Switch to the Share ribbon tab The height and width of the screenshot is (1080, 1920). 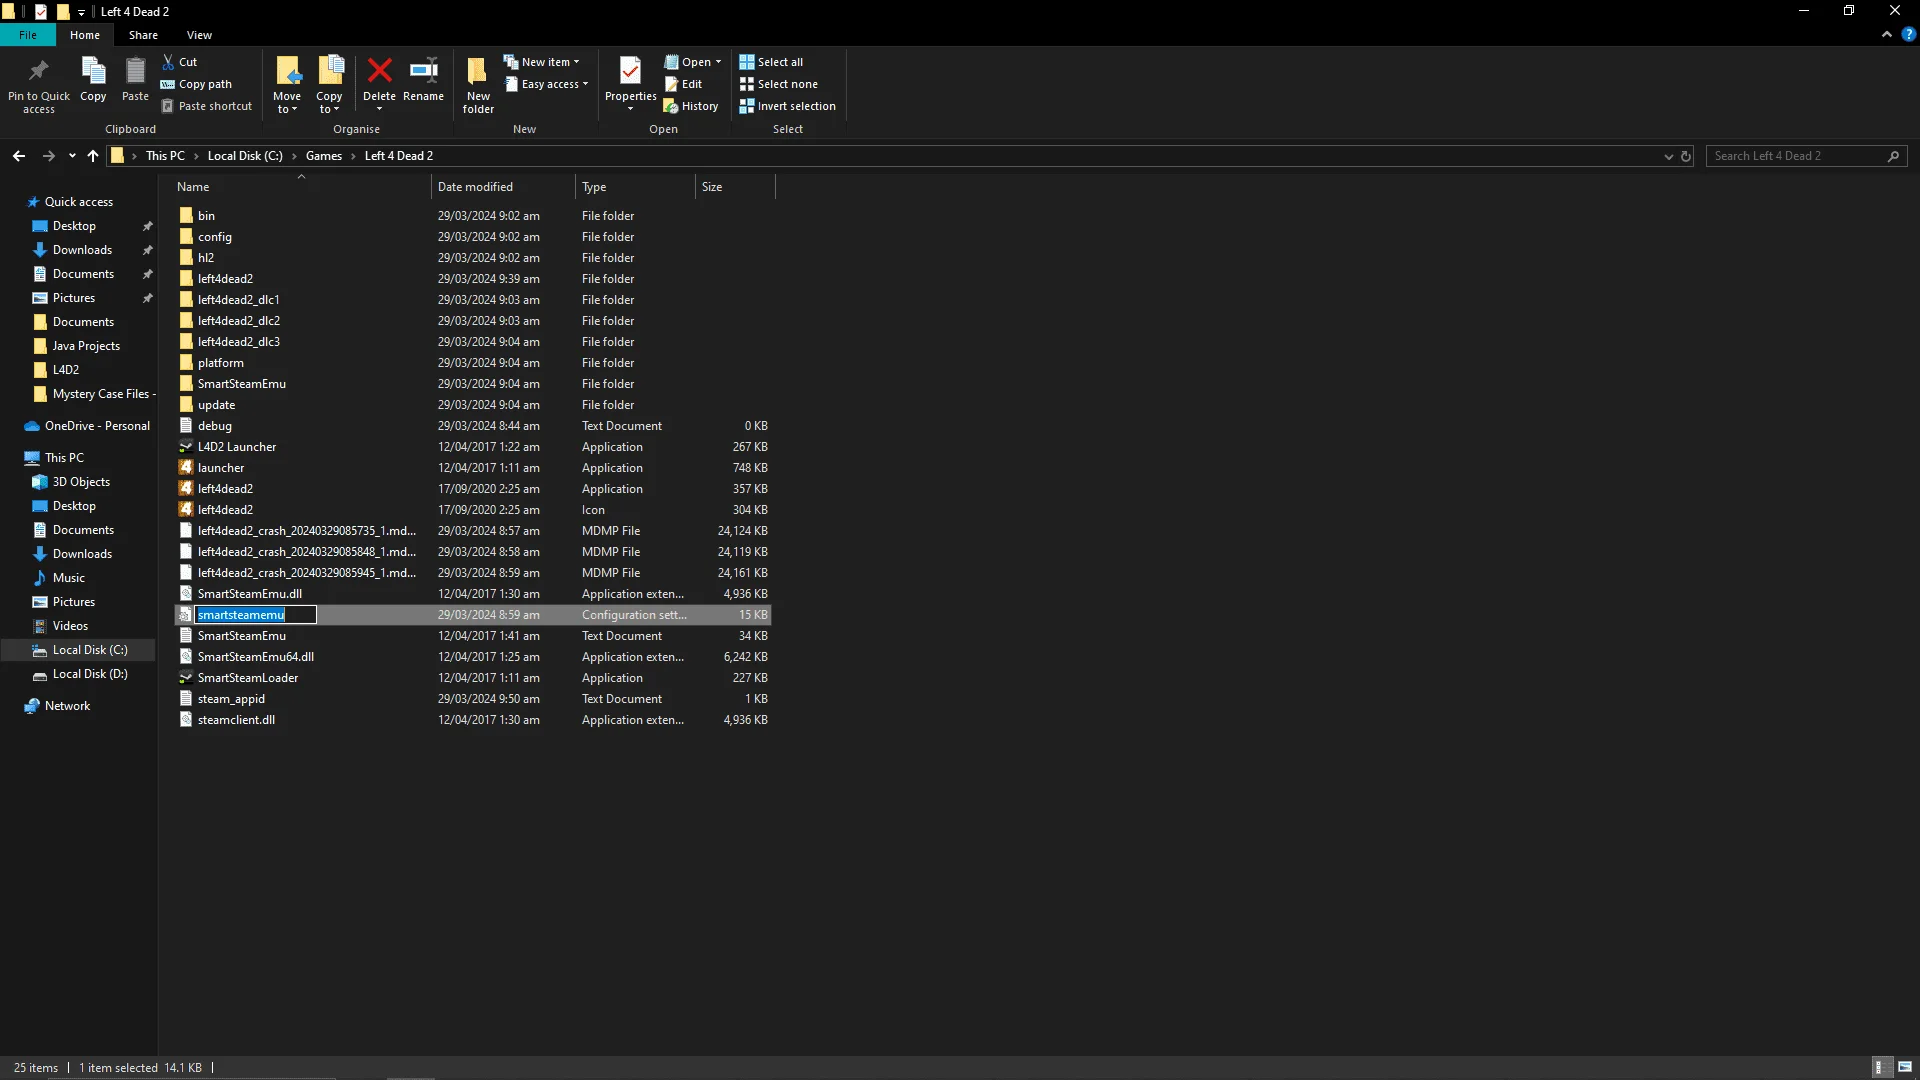[143, 35]
